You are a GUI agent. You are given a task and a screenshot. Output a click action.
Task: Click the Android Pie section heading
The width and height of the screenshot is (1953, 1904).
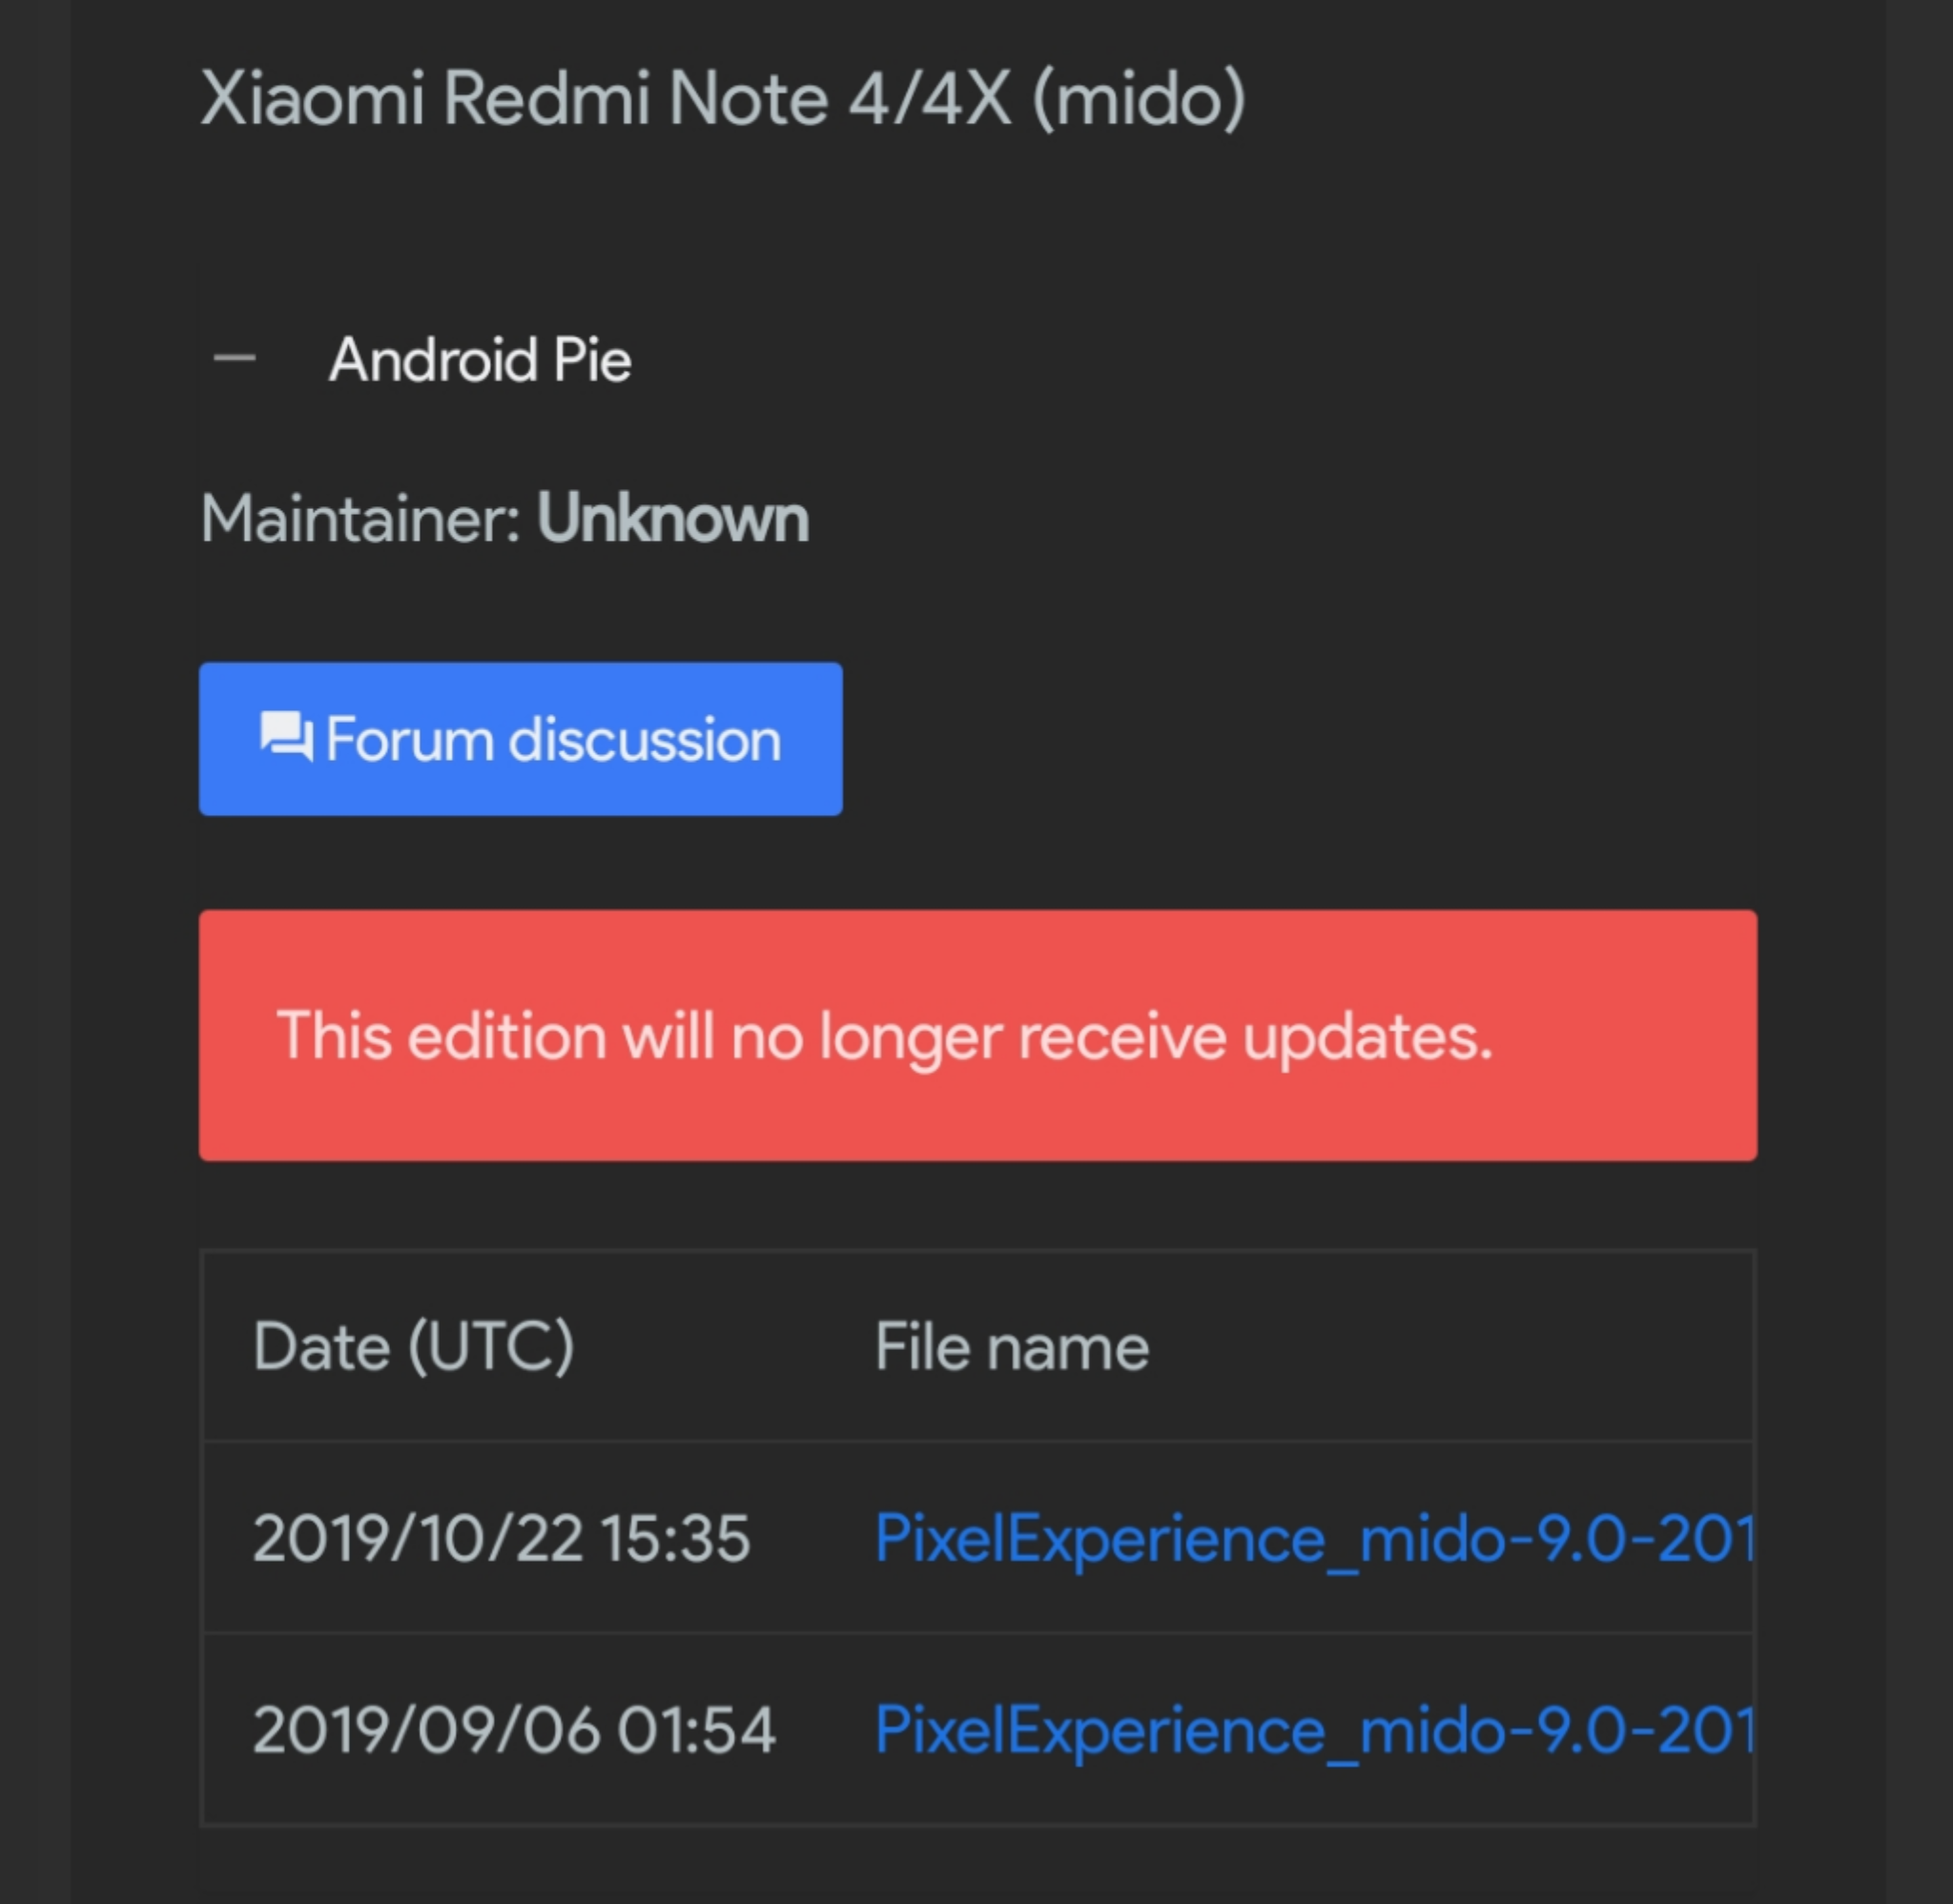[480, 360]
